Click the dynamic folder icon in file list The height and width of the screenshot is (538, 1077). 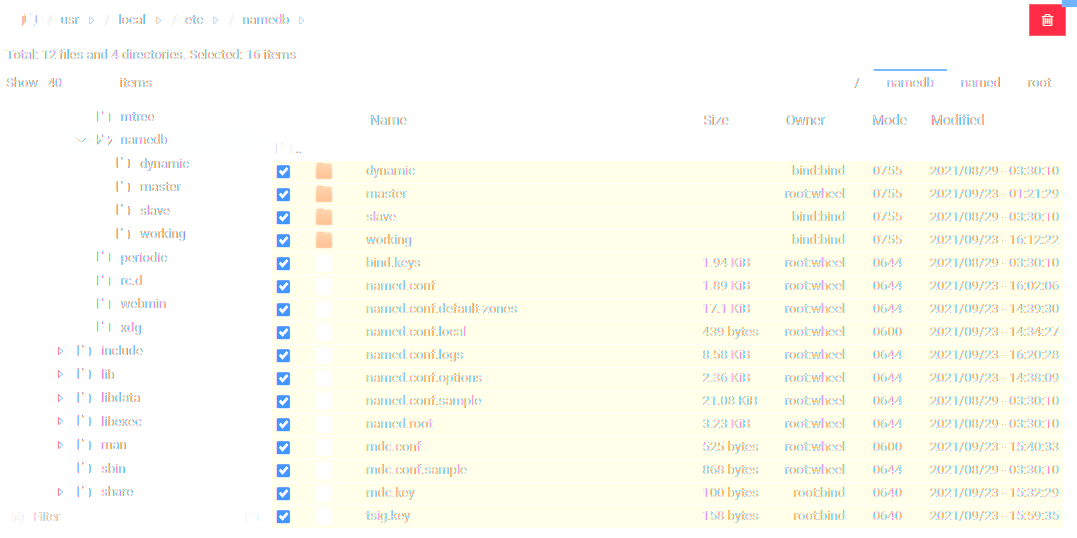pyautogui.click(x=323, y=171)
